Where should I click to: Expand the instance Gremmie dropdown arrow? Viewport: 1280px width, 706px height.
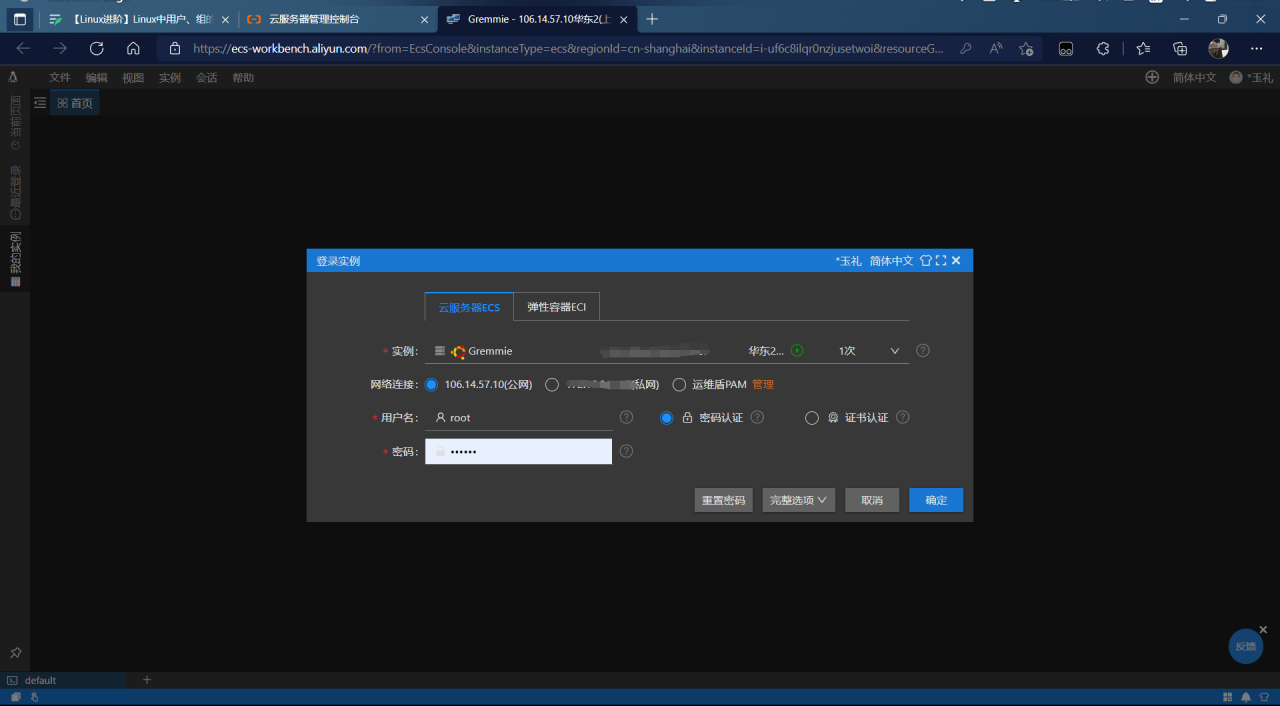pyautogui.click(x=895, y=351)
